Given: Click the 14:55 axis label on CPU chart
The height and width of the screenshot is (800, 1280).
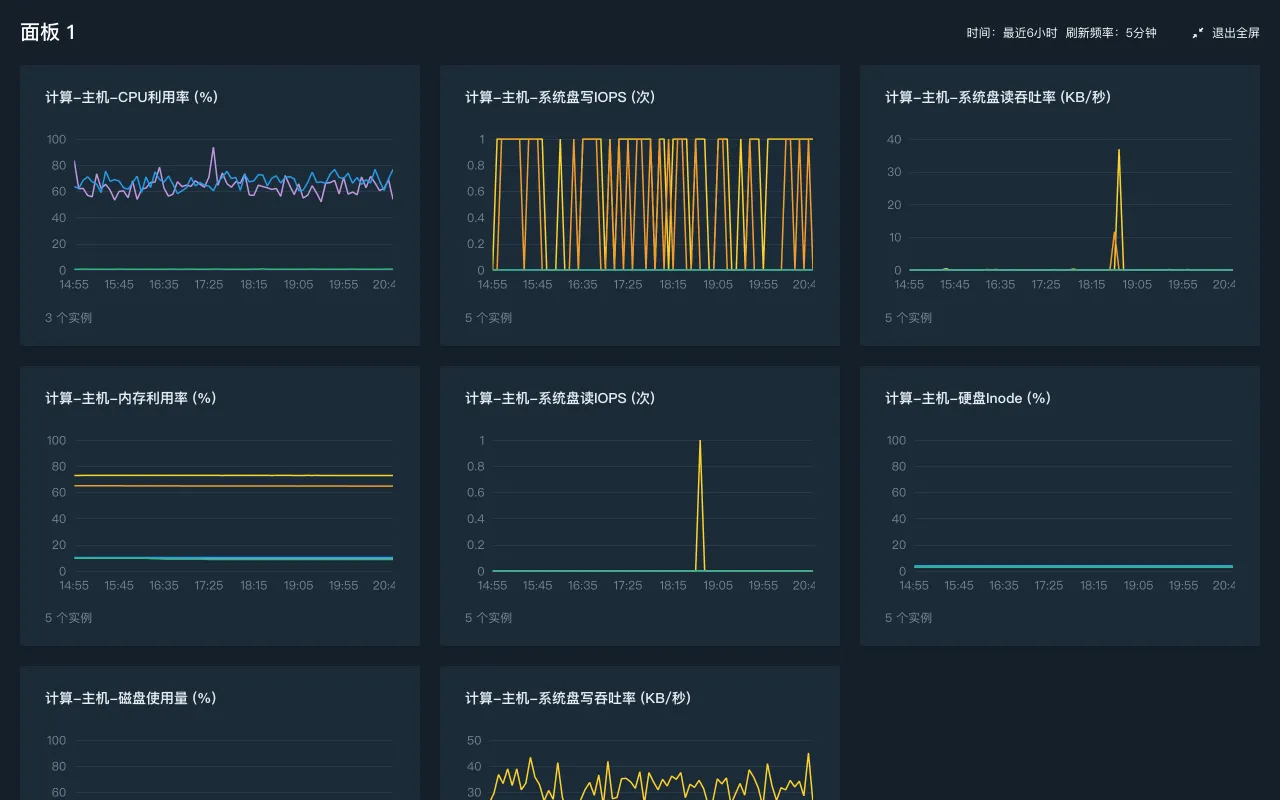Looking at the screenshot, I should coord(74,284).
